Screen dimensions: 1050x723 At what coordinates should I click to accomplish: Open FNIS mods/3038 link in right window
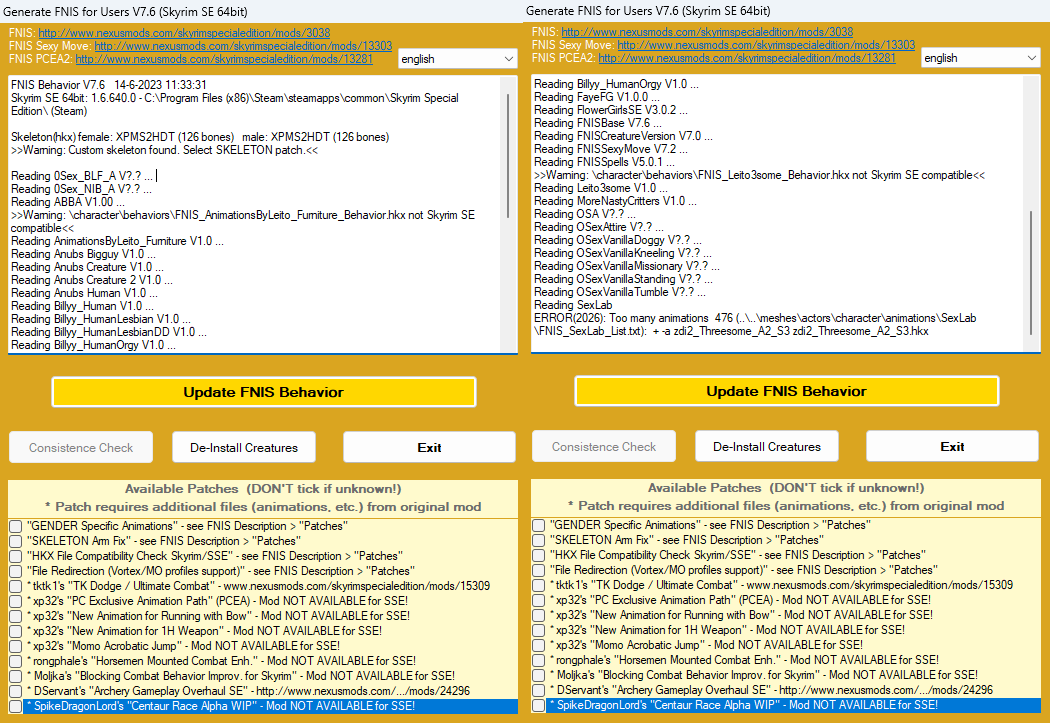[x=707, y=31]
